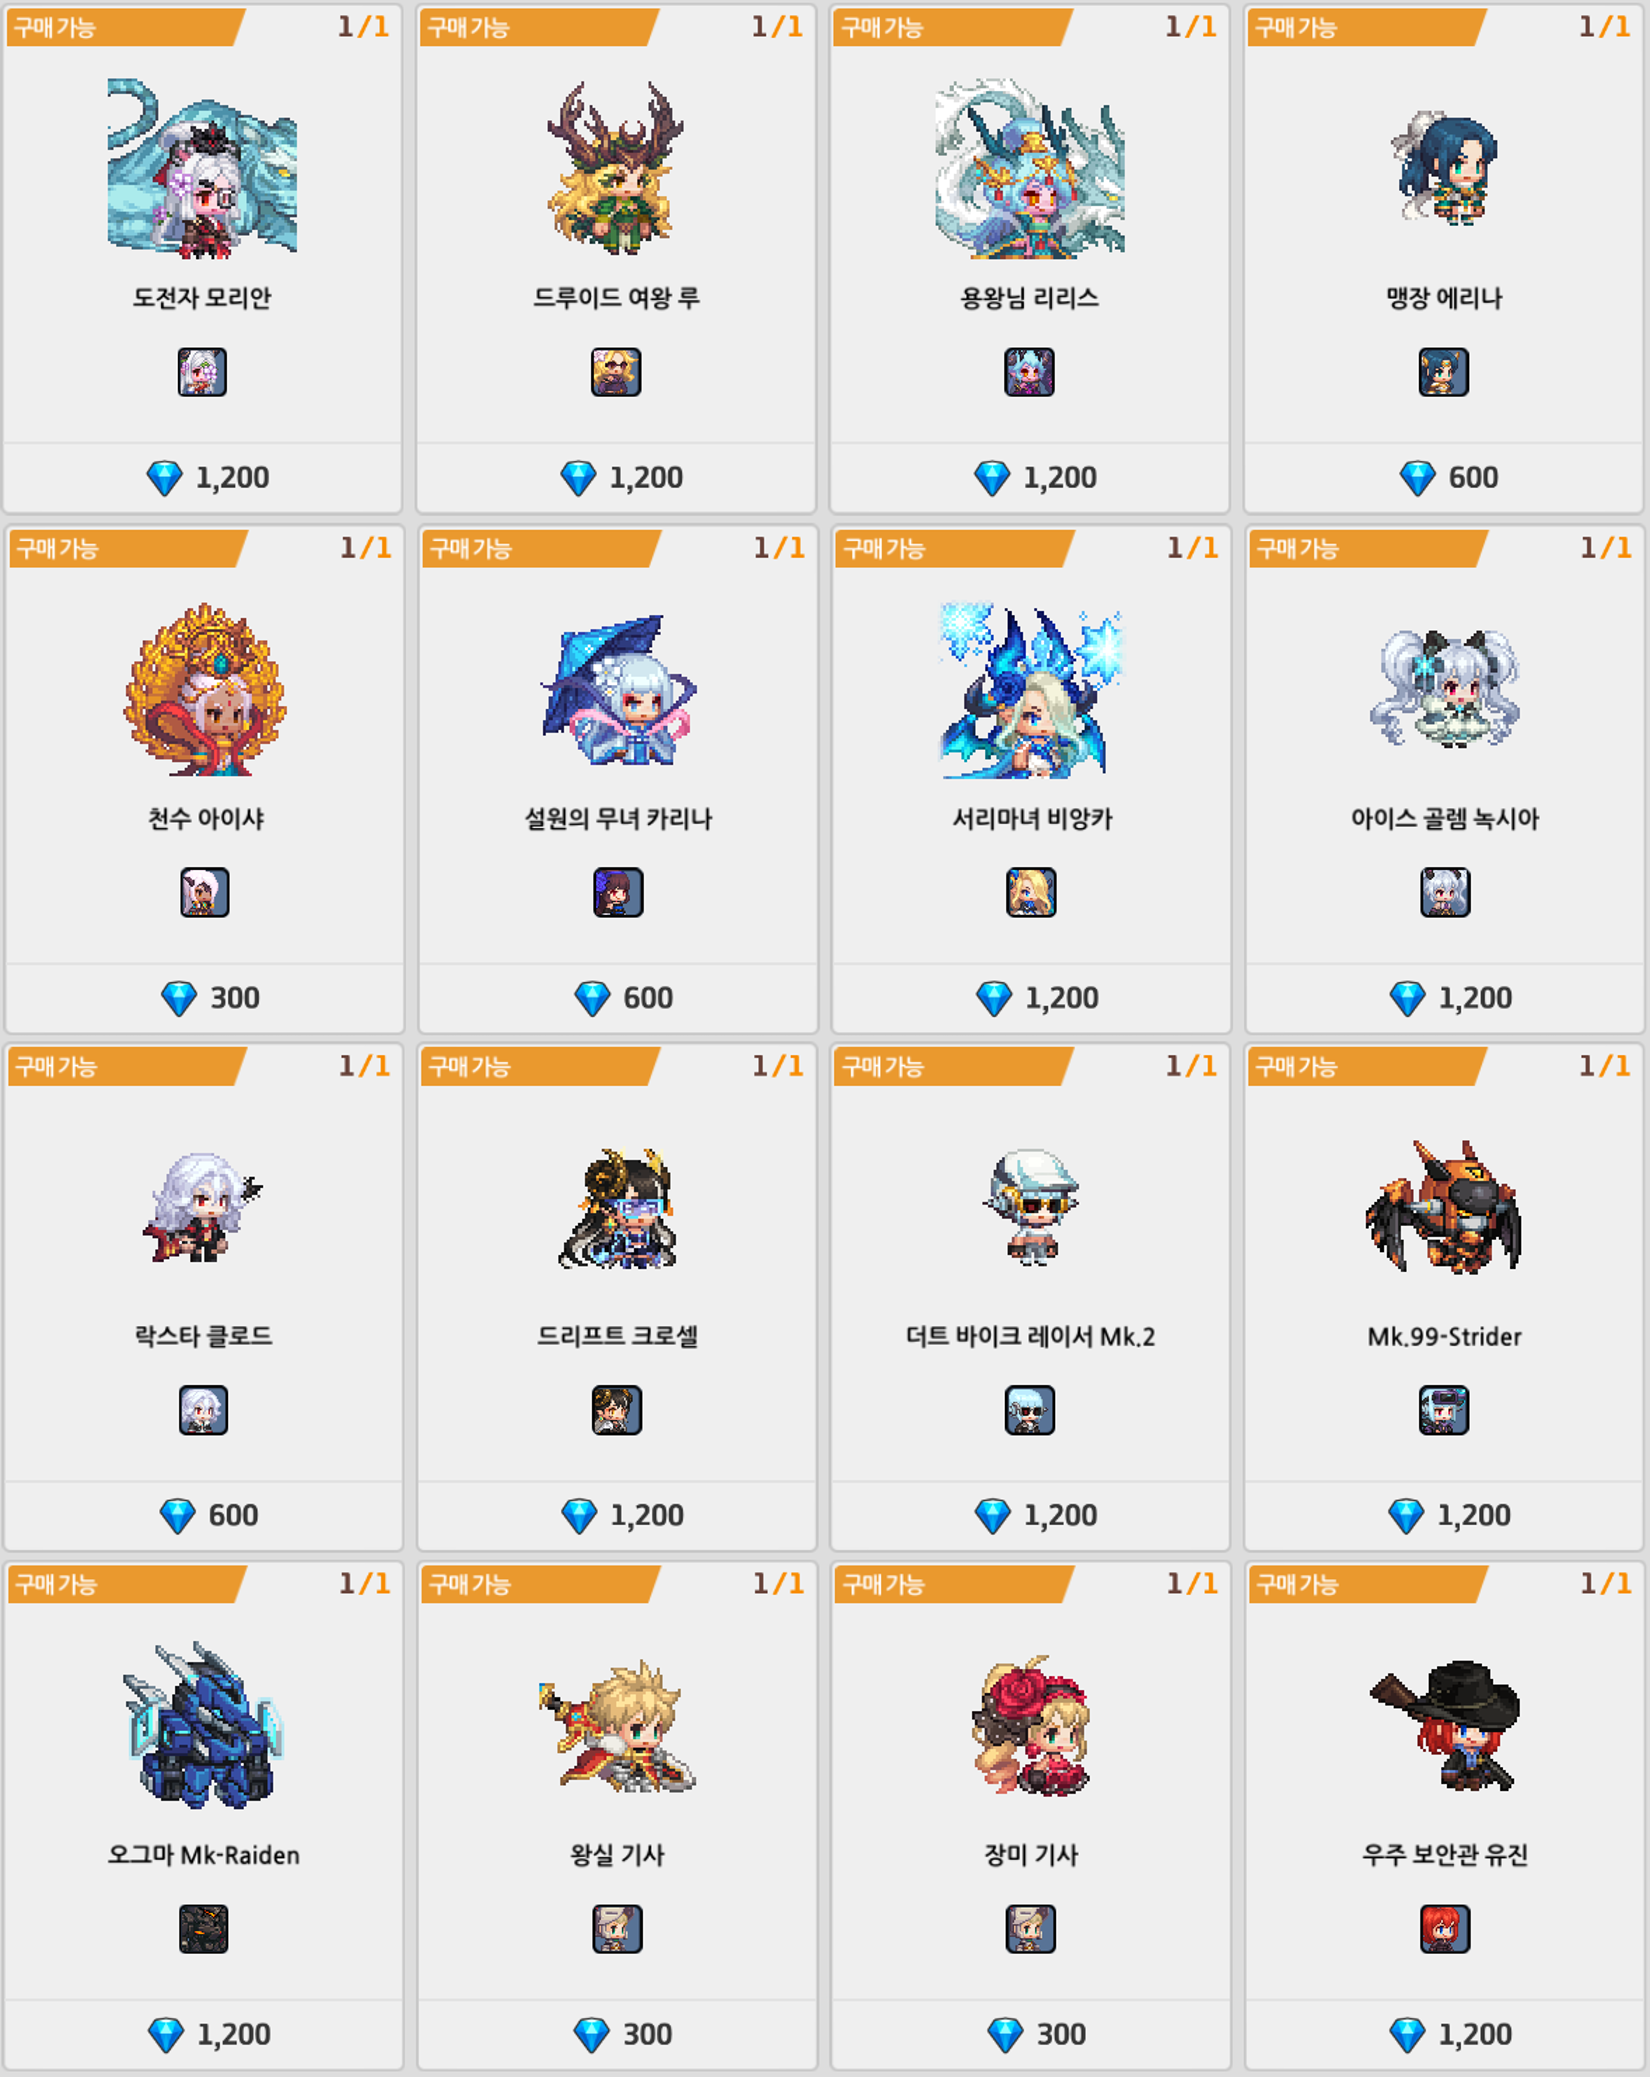
Task: Click the small icon under 서리마녀 비앙카
Action: pyautogui.click(x=1031, y=892)
